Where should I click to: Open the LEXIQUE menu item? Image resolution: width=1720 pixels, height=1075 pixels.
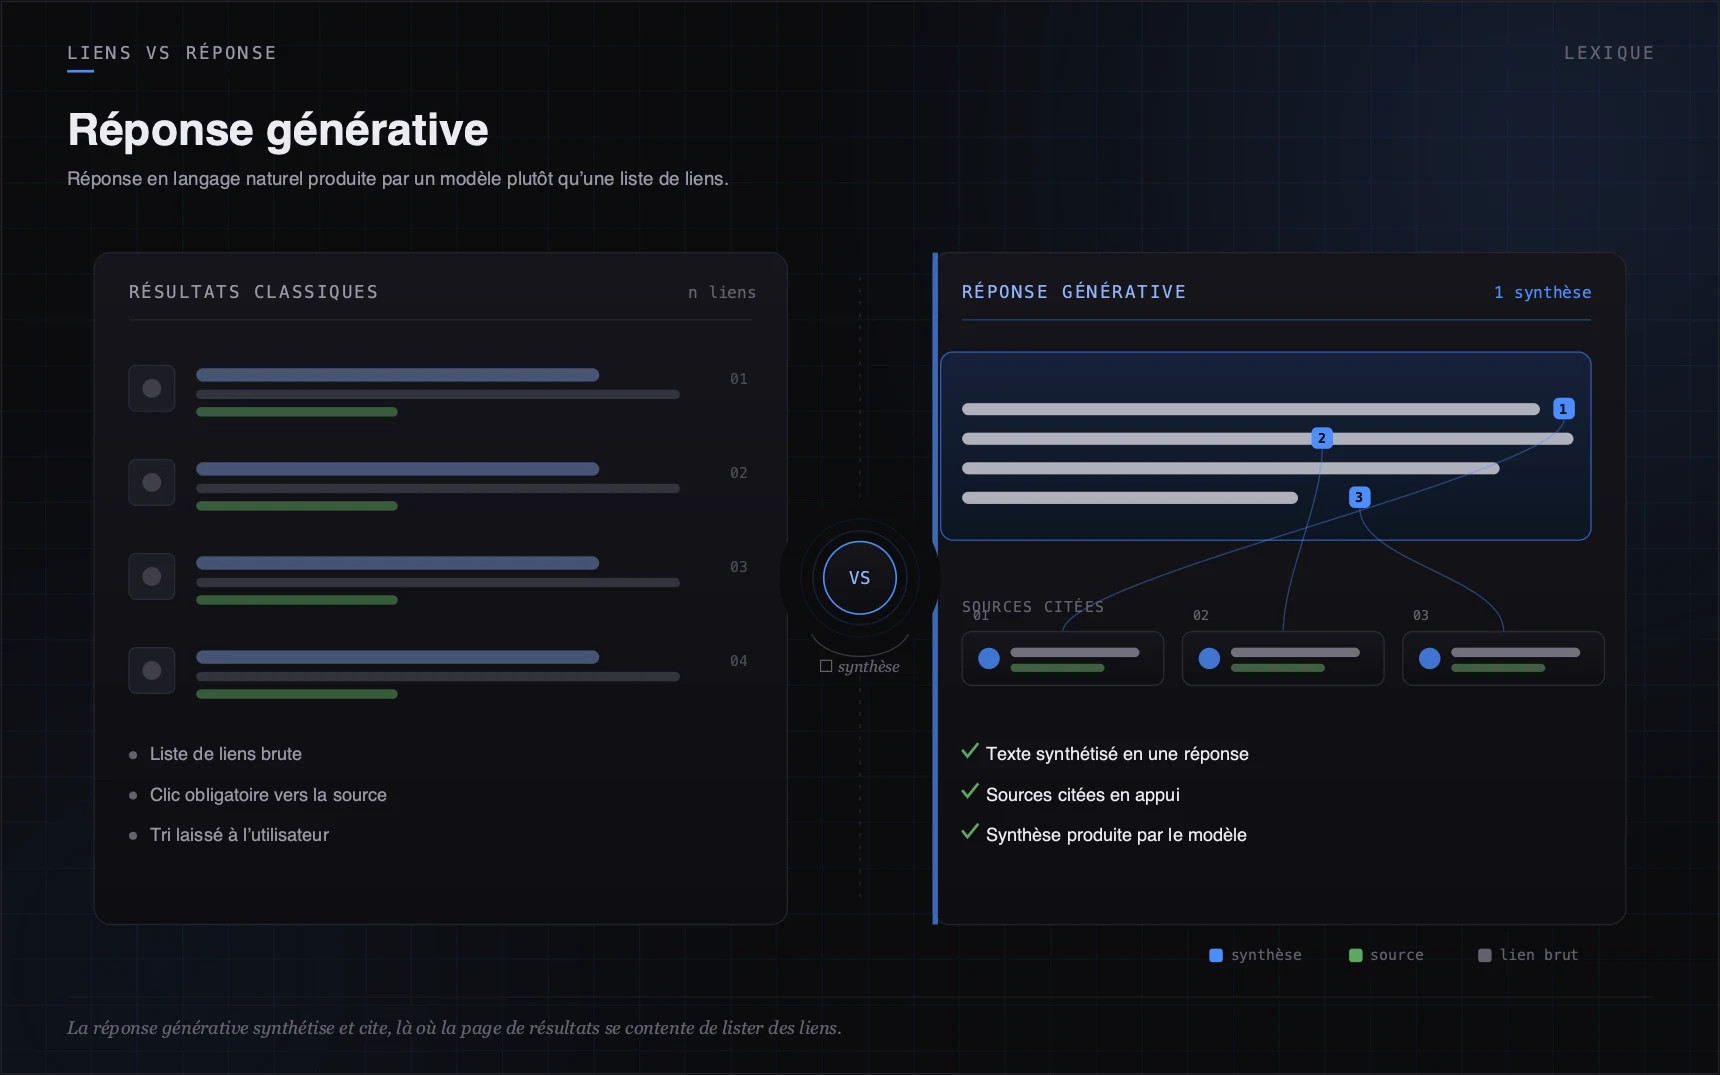pos(1609,53)
